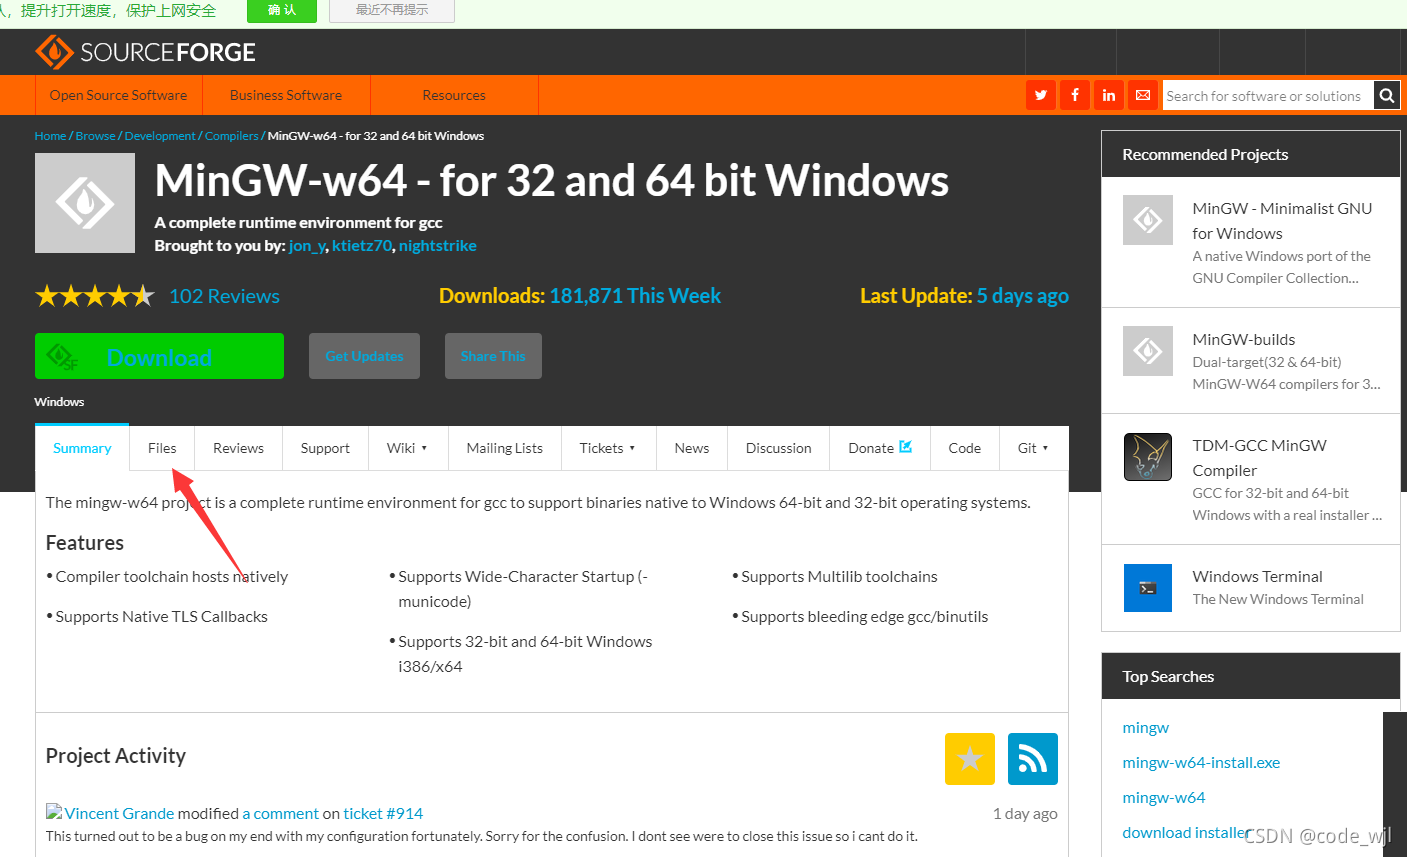Image resolution: width=1407 pixels, height=857 pixels.
Task: Click the Share This button
Action: click(x=493, y=356)
